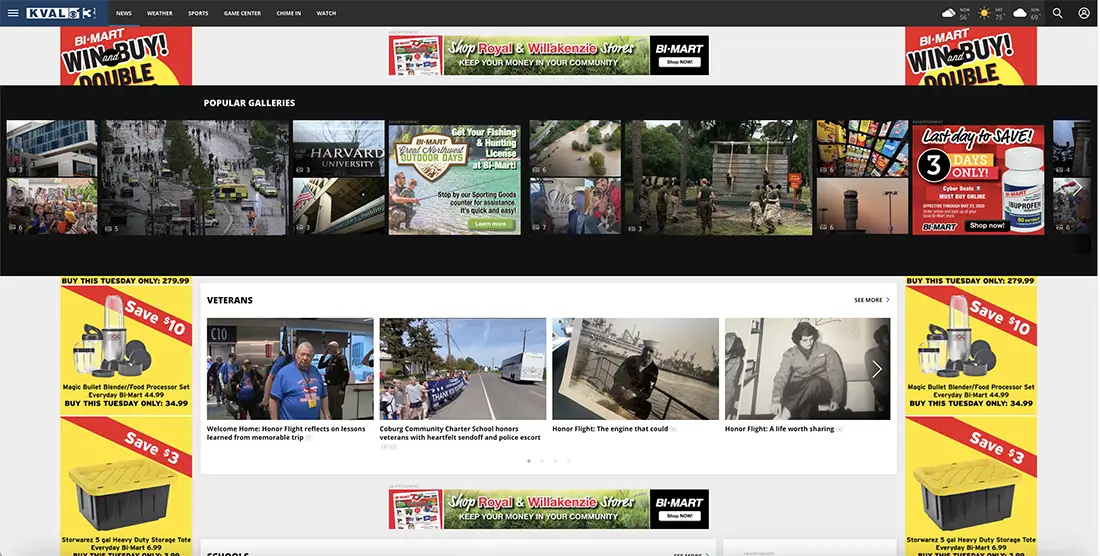Open the airport control tower gallery
Viewport: 1100px width, 556px height.
[862, 206]
